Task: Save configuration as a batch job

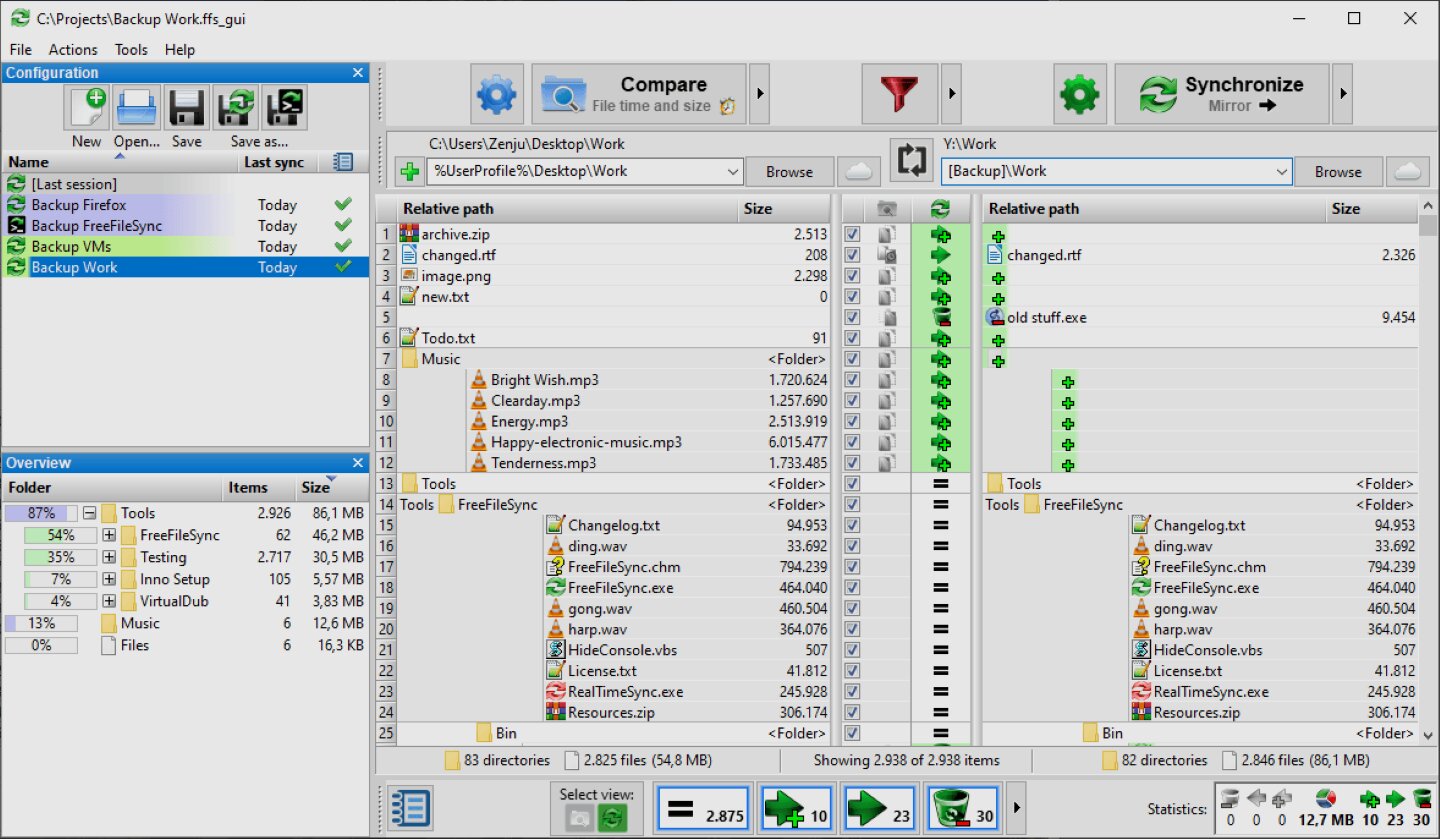Action: click(x=284, y=107)
